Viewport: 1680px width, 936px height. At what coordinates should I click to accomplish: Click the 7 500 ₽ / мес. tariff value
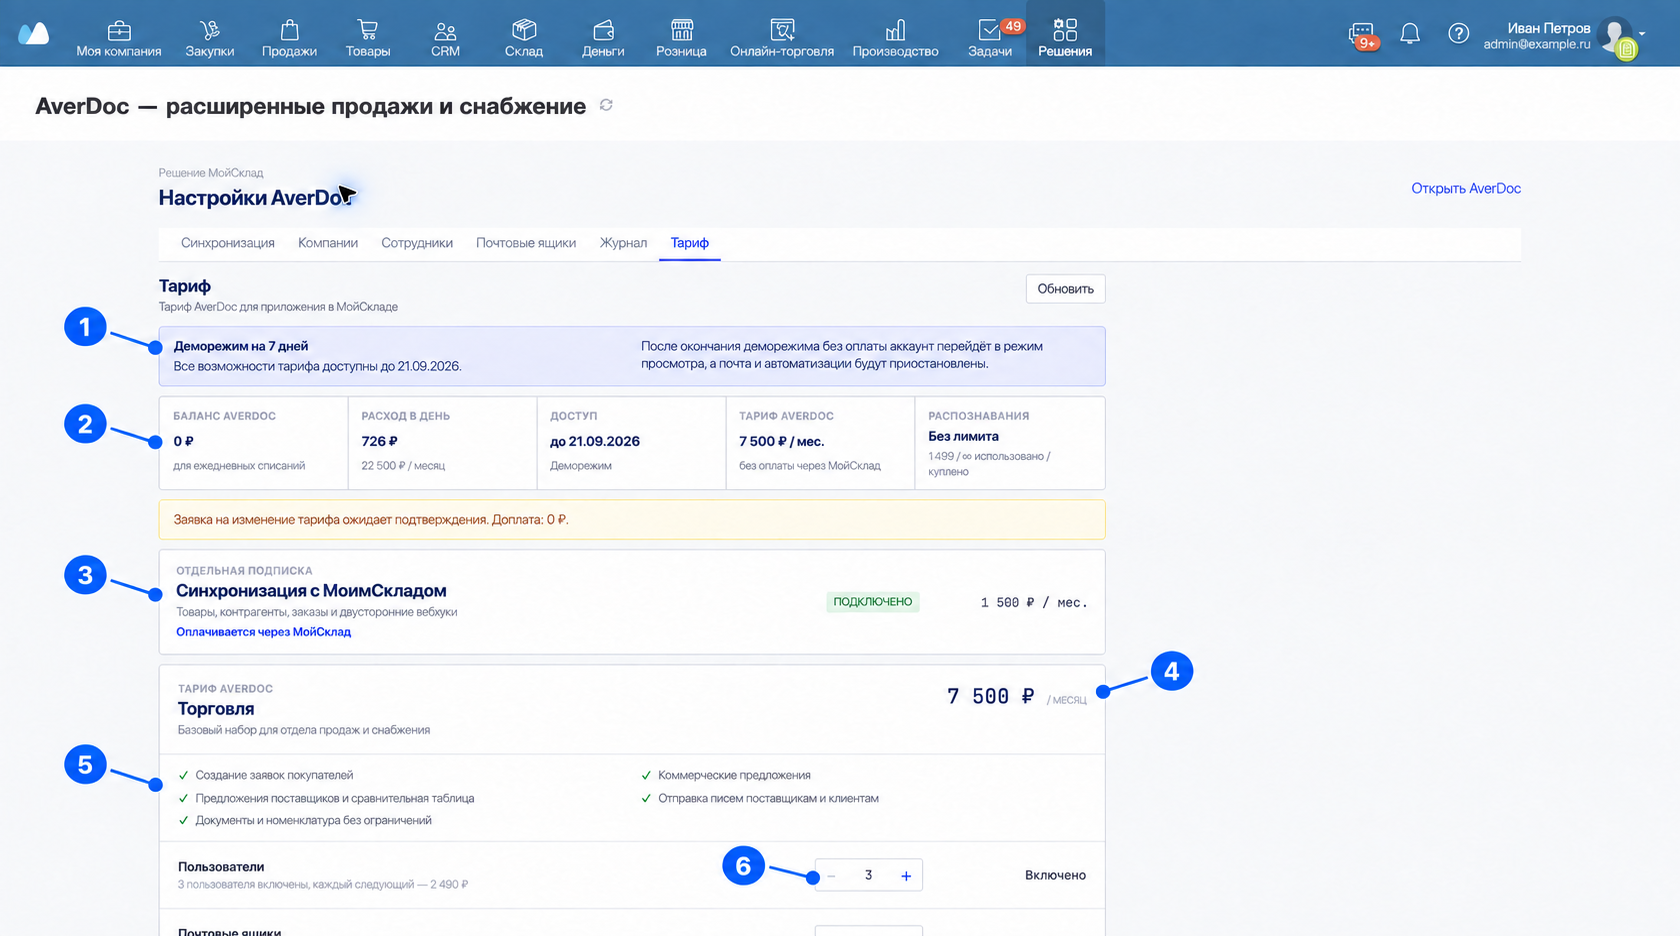[782, 441]
